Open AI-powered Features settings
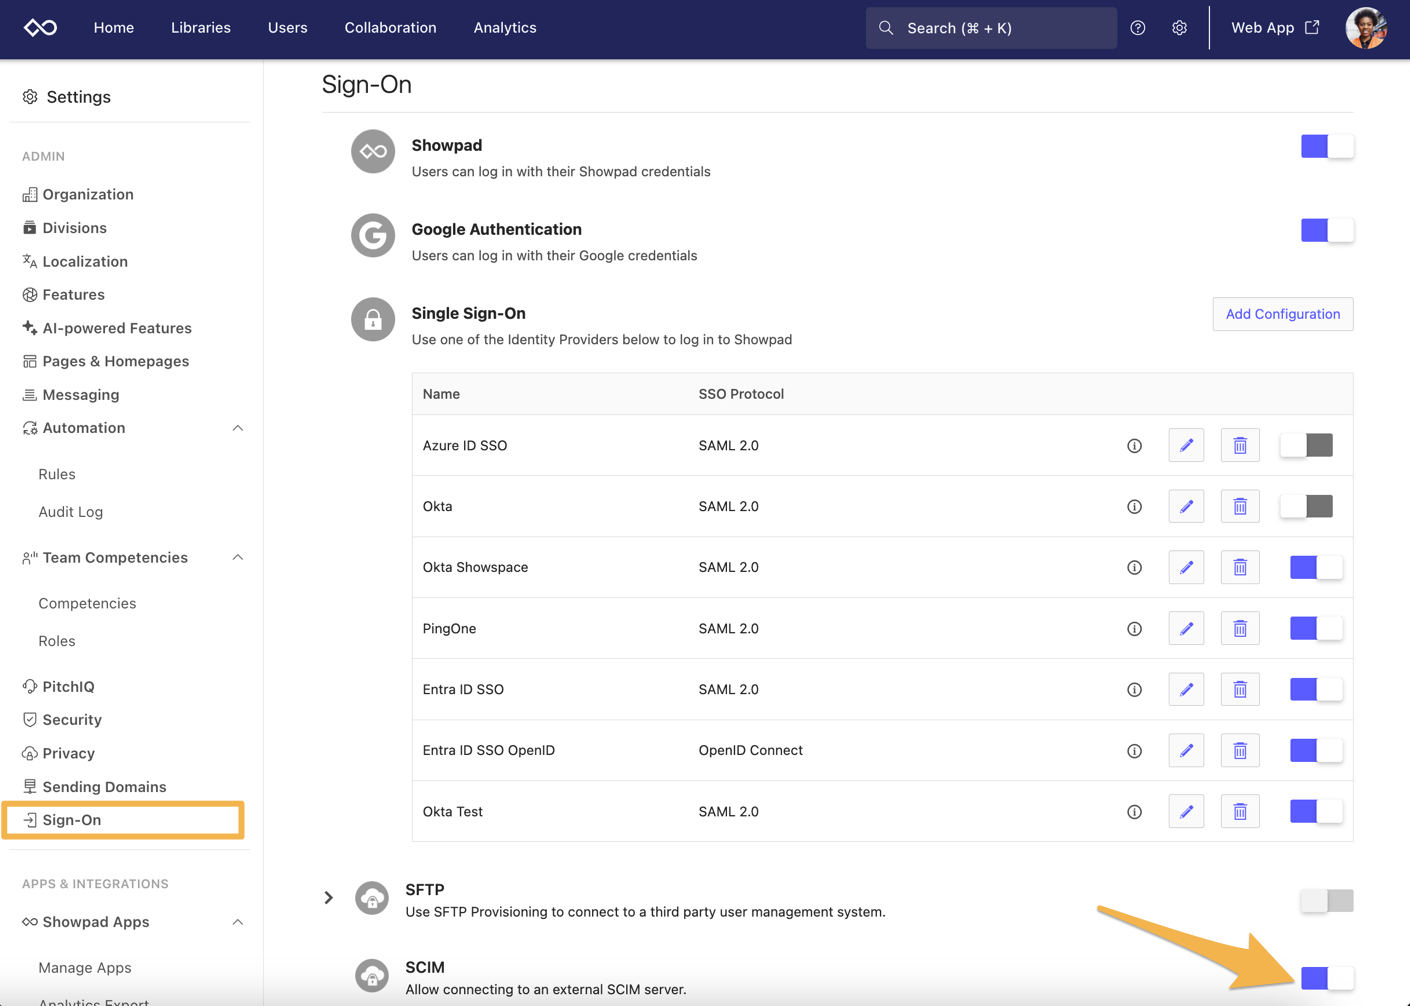The width and height of the screenshot is (1410, 1006). pos(107,328)
